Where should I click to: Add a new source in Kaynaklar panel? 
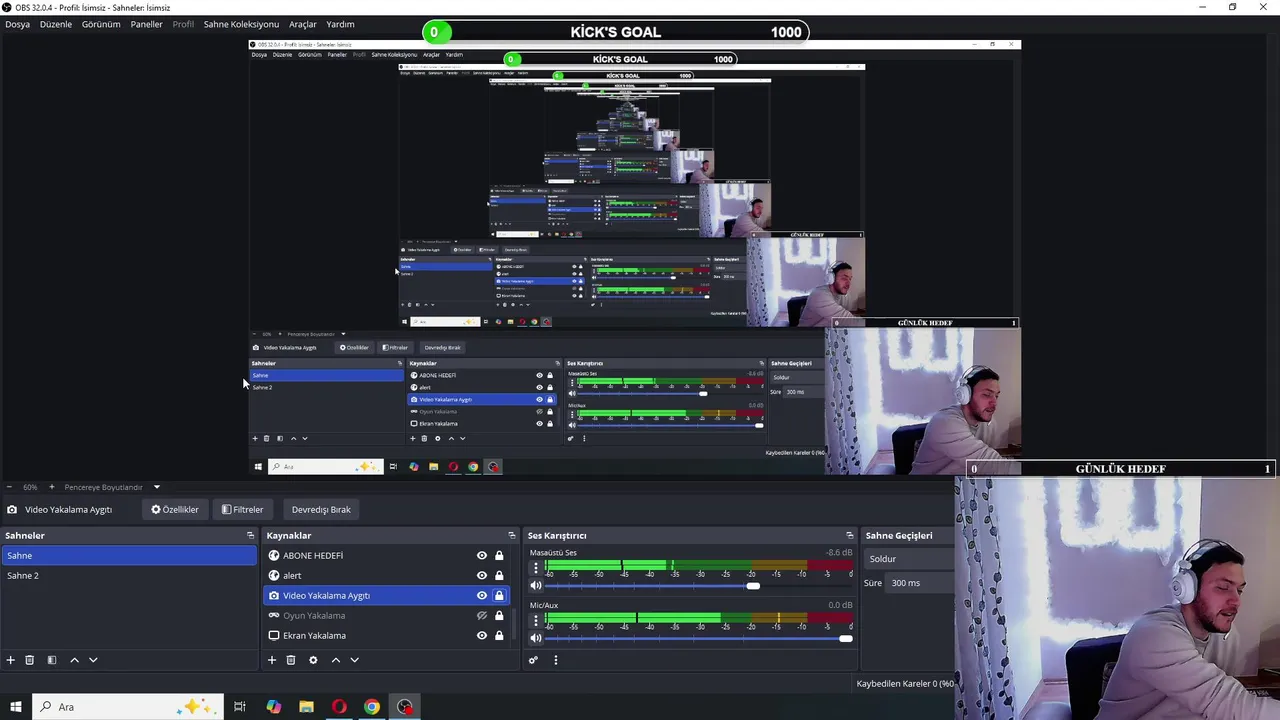tap(271, 660)
